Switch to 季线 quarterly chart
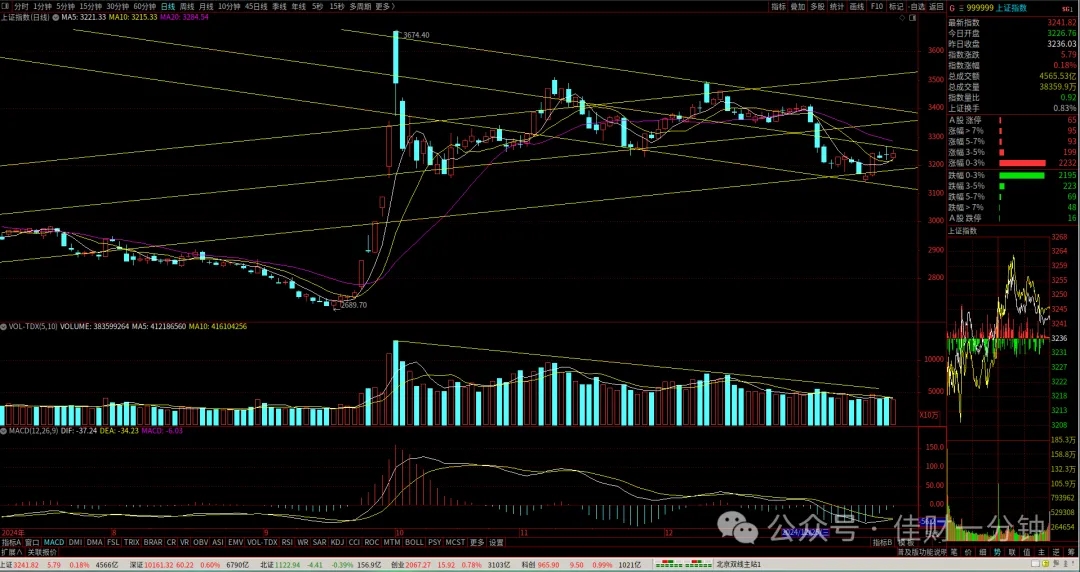The width and height of the screenshot is (1080, 572). [x=280, y=6]
